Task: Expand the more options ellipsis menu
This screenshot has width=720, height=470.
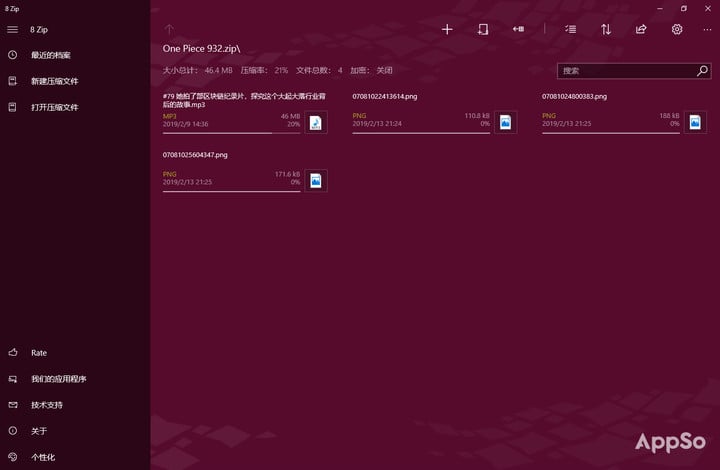Action: point(707,29)
